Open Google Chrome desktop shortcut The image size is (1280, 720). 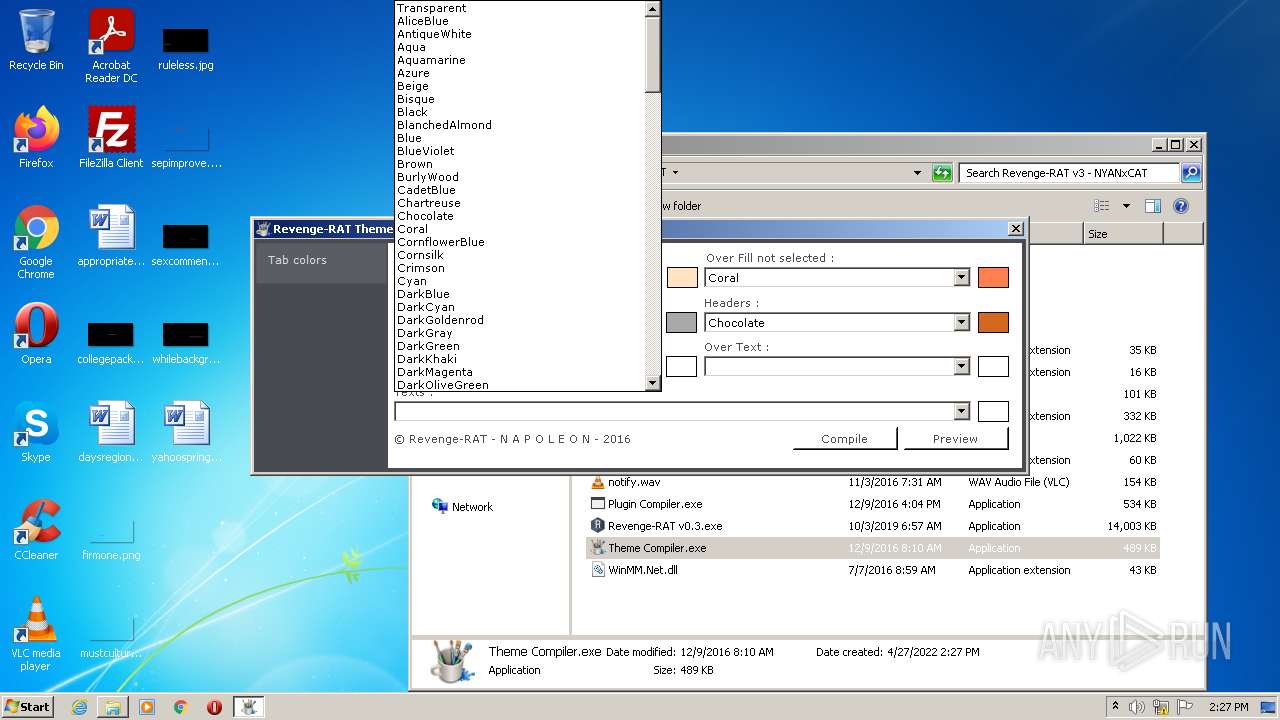coord(36,242)
